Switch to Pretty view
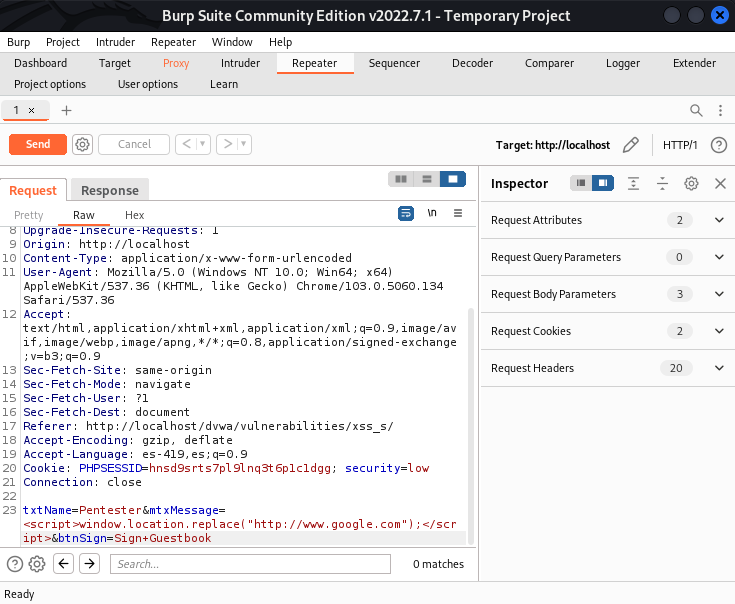 coord(29,215)
